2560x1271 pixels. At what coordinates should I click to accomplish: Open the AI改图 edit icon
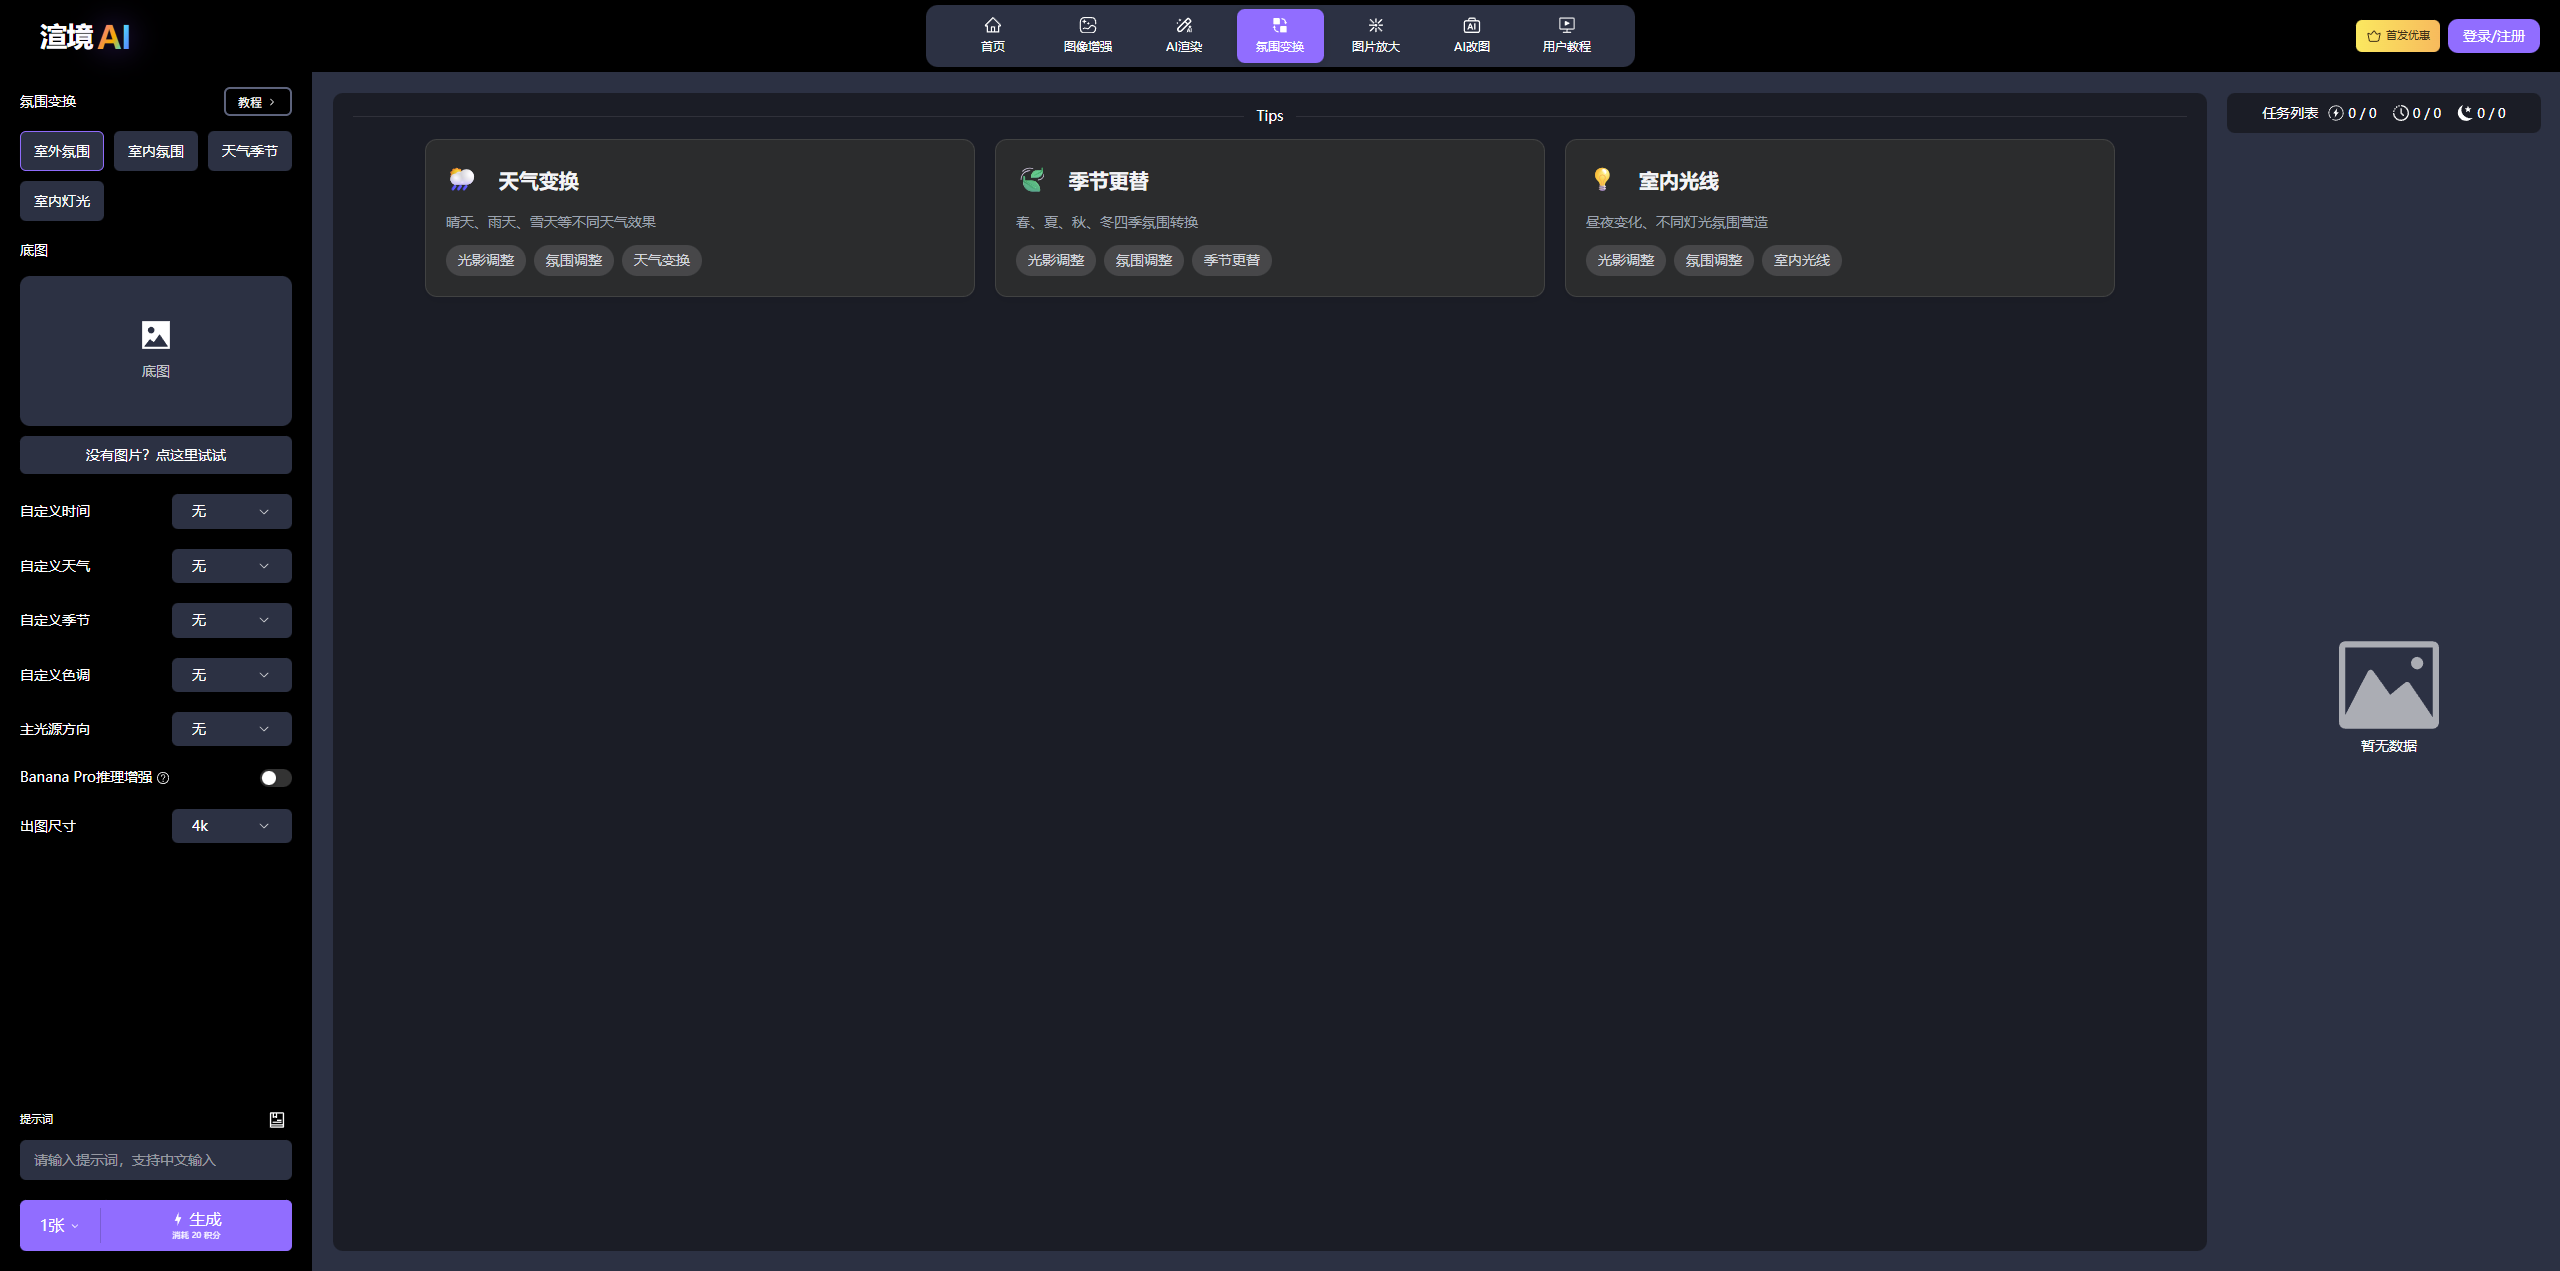1471,26
